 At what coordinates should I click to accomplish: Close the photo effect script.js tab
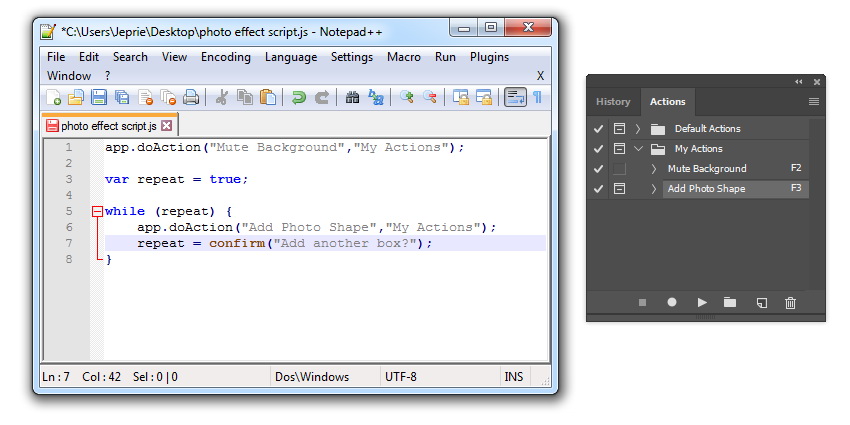click(166, 126)
